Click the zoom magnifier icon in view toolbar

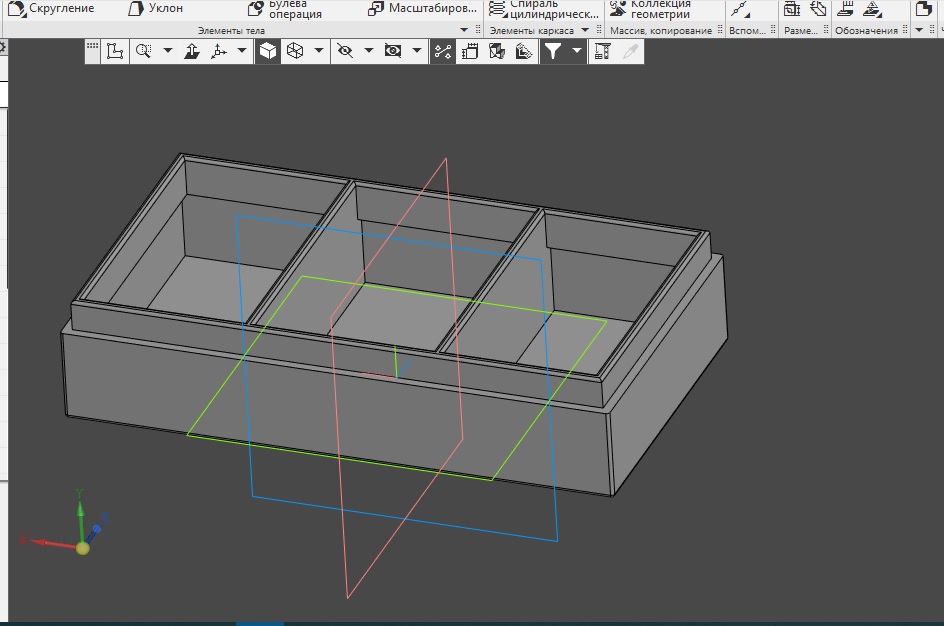click(143, 51)
